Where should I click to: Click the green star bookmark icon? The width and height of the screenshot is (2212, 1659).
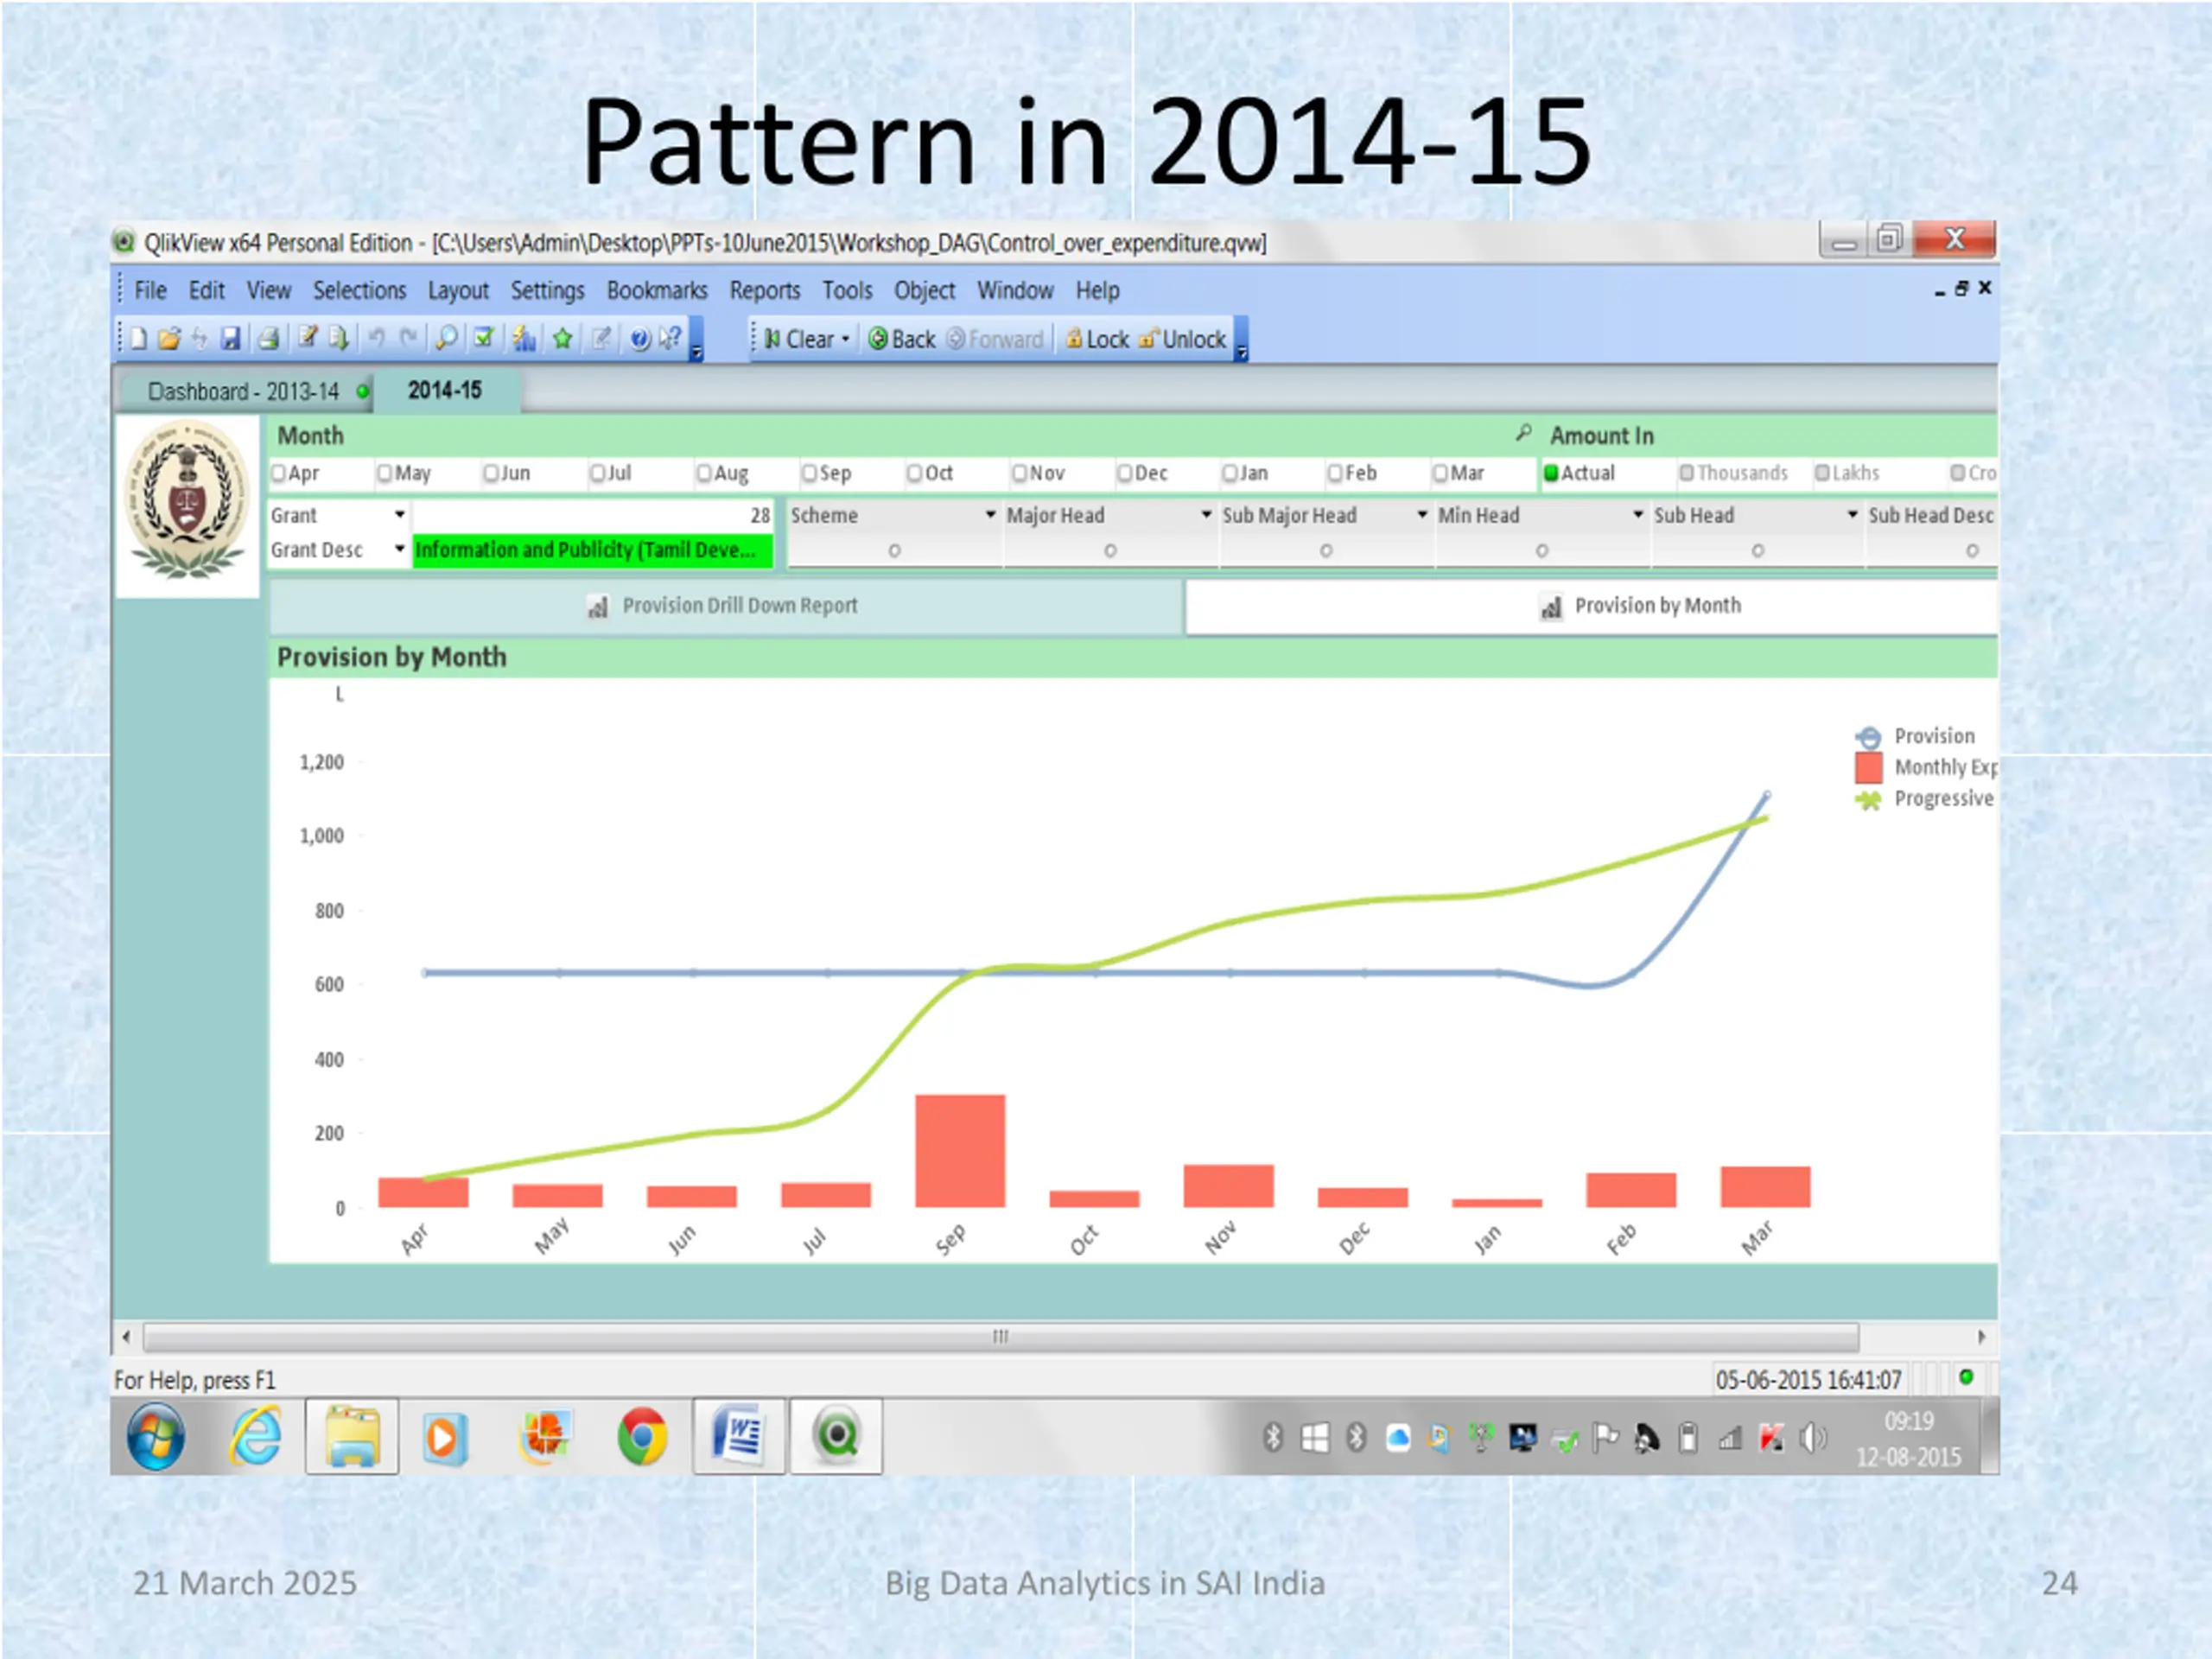[562, 339]
